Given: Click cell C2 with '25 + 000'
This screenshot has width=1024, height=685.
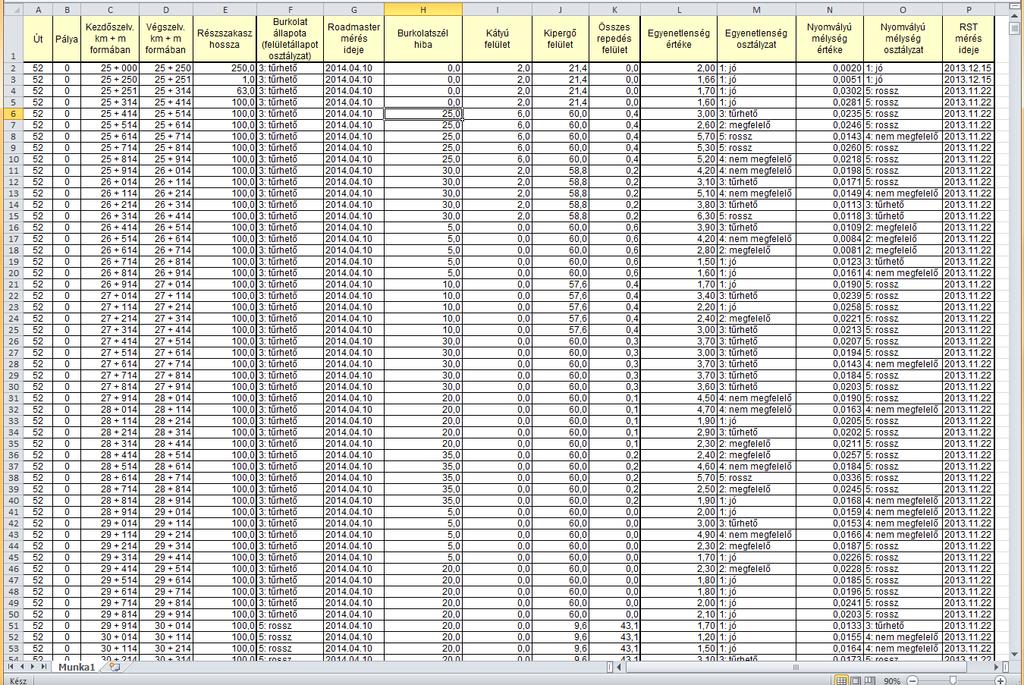Looking at the screenshot, I should pyautogui.click(x=110, y=68).
